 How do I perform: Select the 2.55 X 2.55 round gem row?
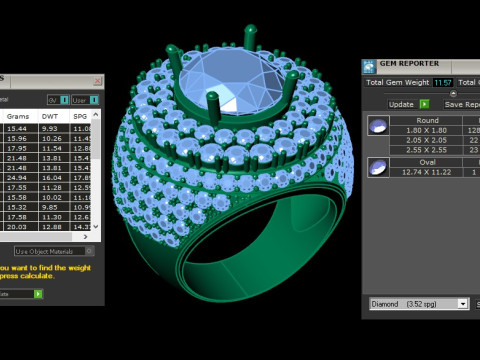(x=426, y=150)
